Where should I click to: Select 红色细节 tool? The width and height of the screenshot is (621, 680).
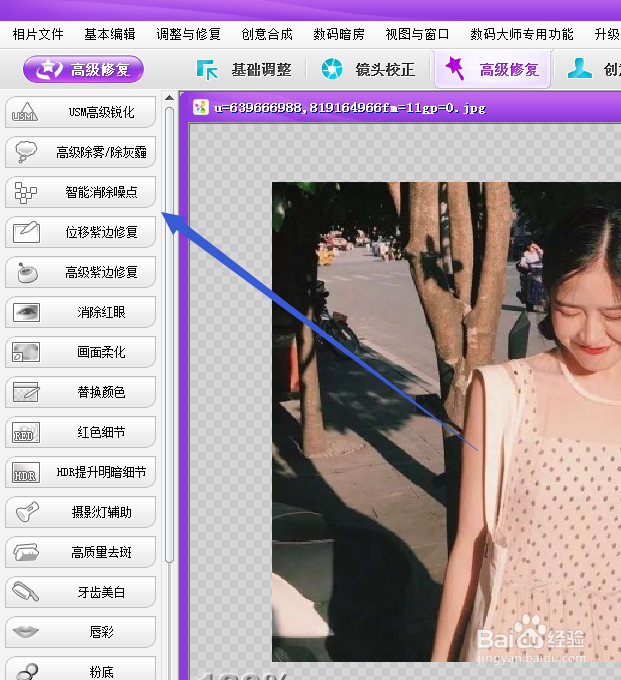tap(80, 432)
